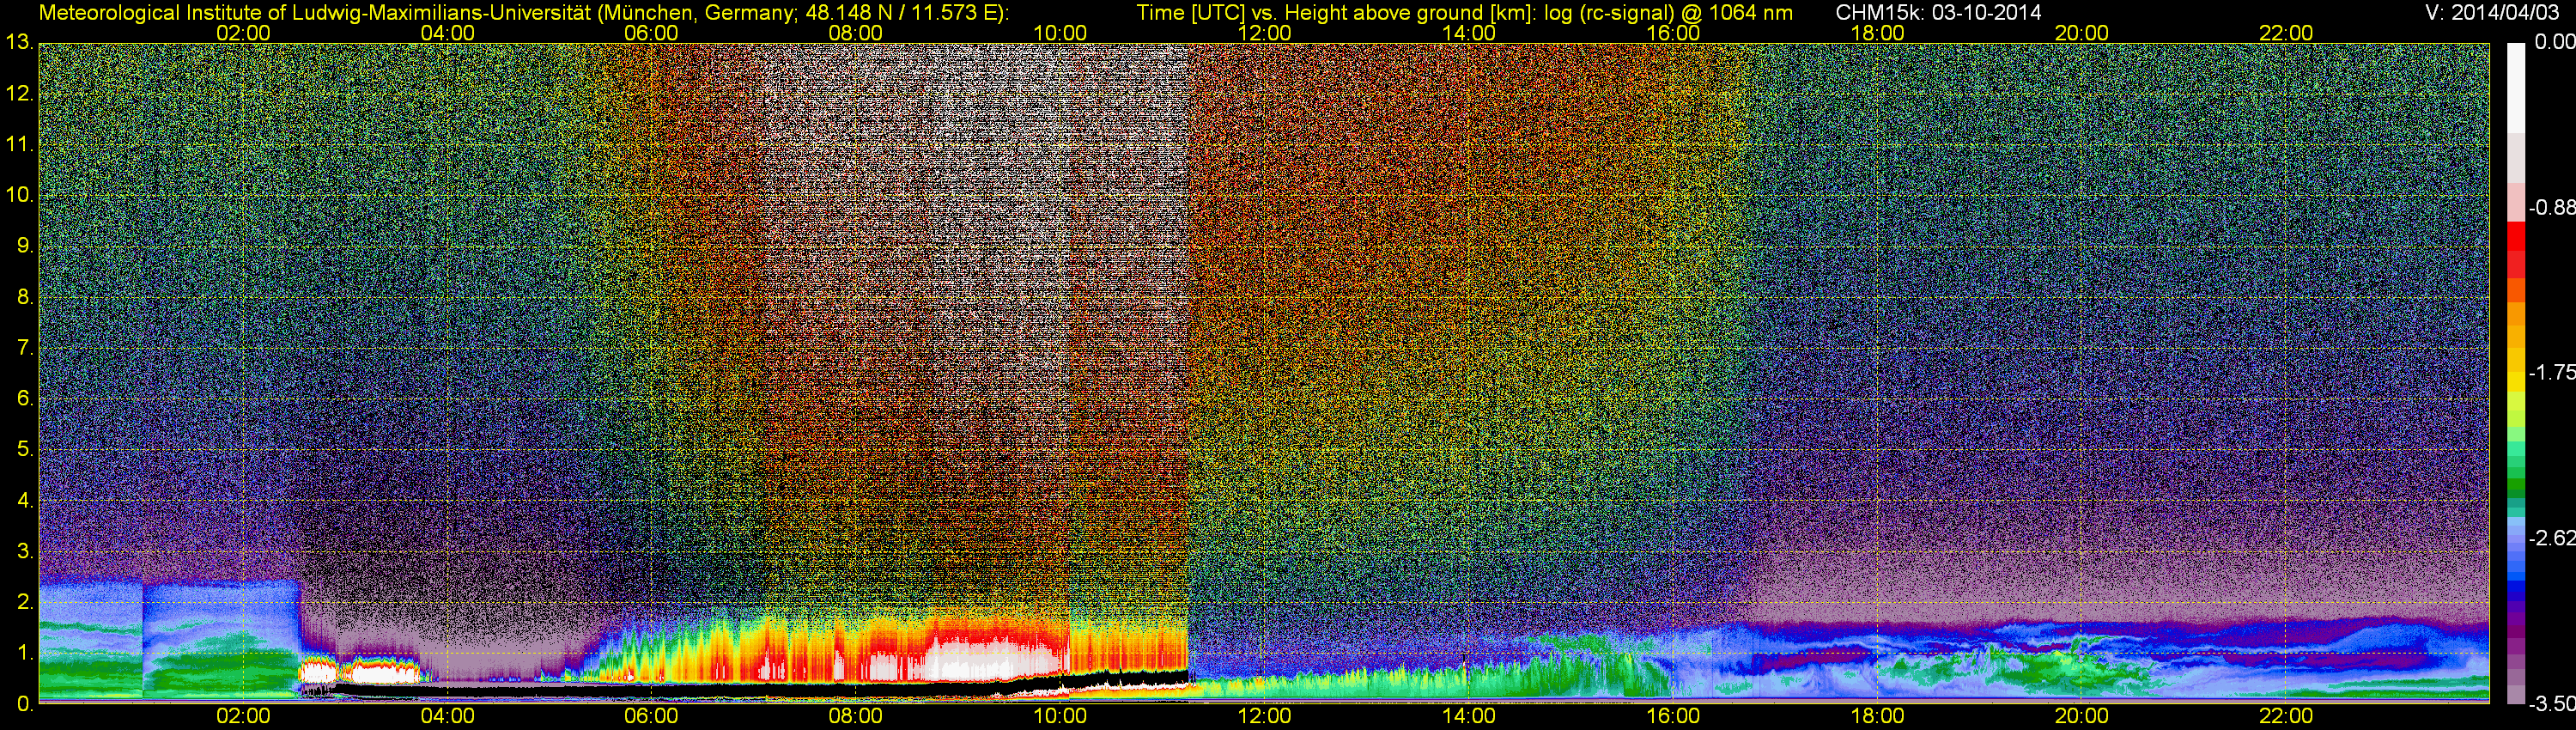This screenshot has height=730, width=2576.
Task: Click the '8.' height axis label
Action: click(24, 297)
